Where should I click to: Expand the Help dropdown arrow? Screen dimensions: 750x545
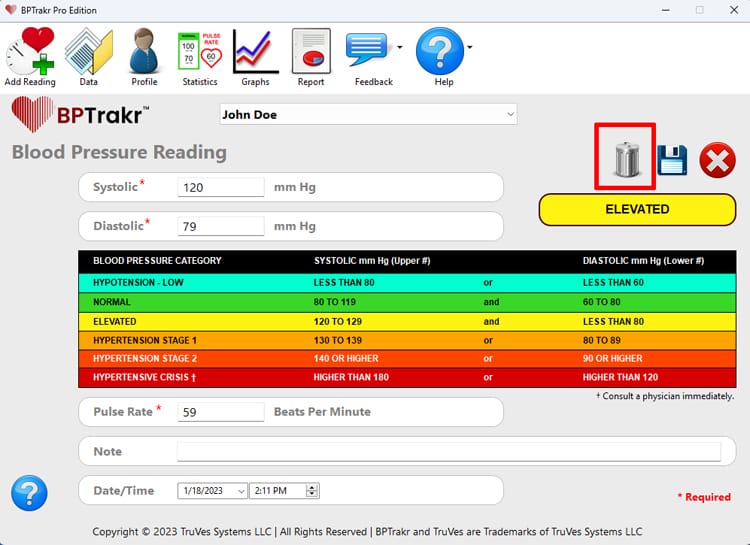[470, 47]
